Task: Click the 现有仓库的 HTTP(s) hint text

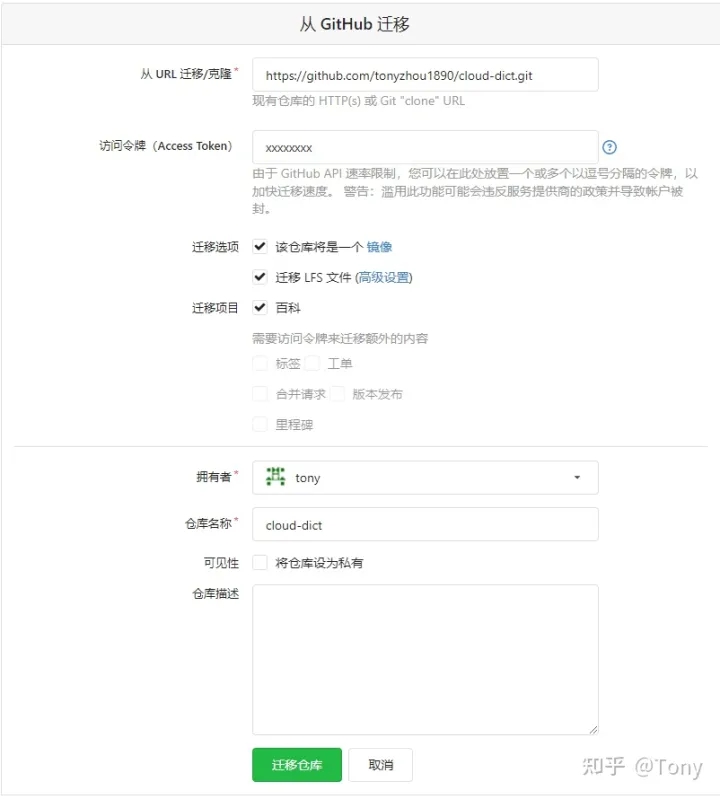Action: [358, 101]
